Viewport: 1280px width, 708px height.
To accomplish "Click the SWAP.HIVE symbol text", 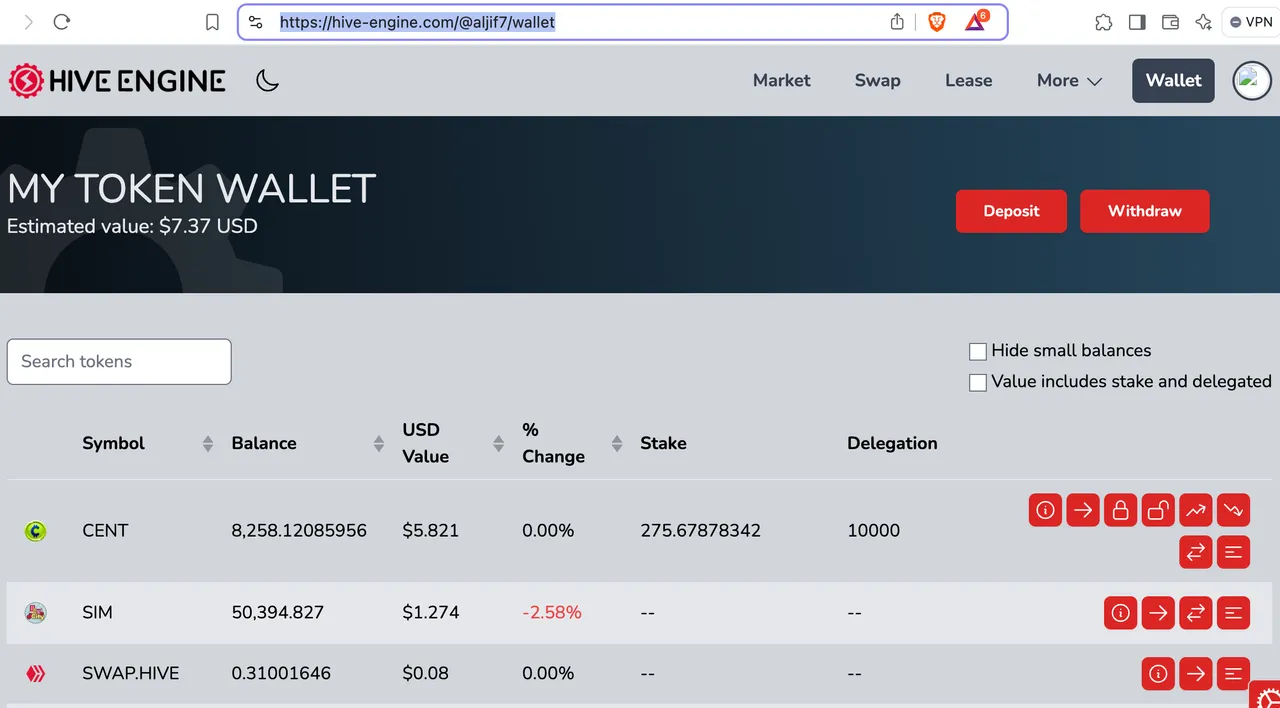I will pyautogui.click(x=131, y=674).
